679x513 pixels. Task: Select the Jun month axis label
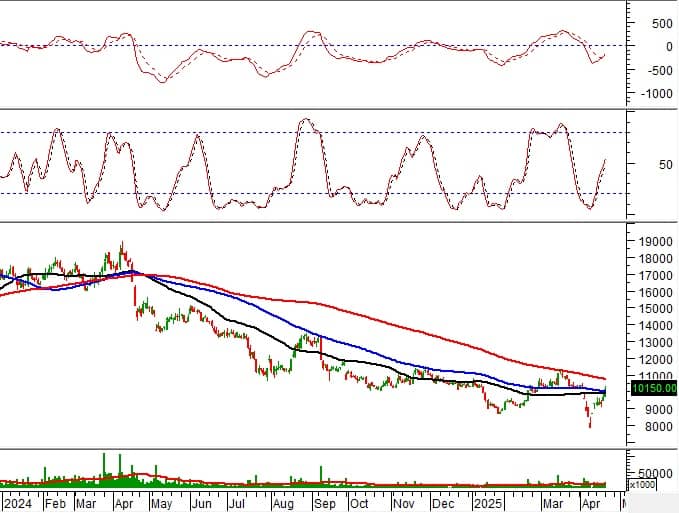201,503
